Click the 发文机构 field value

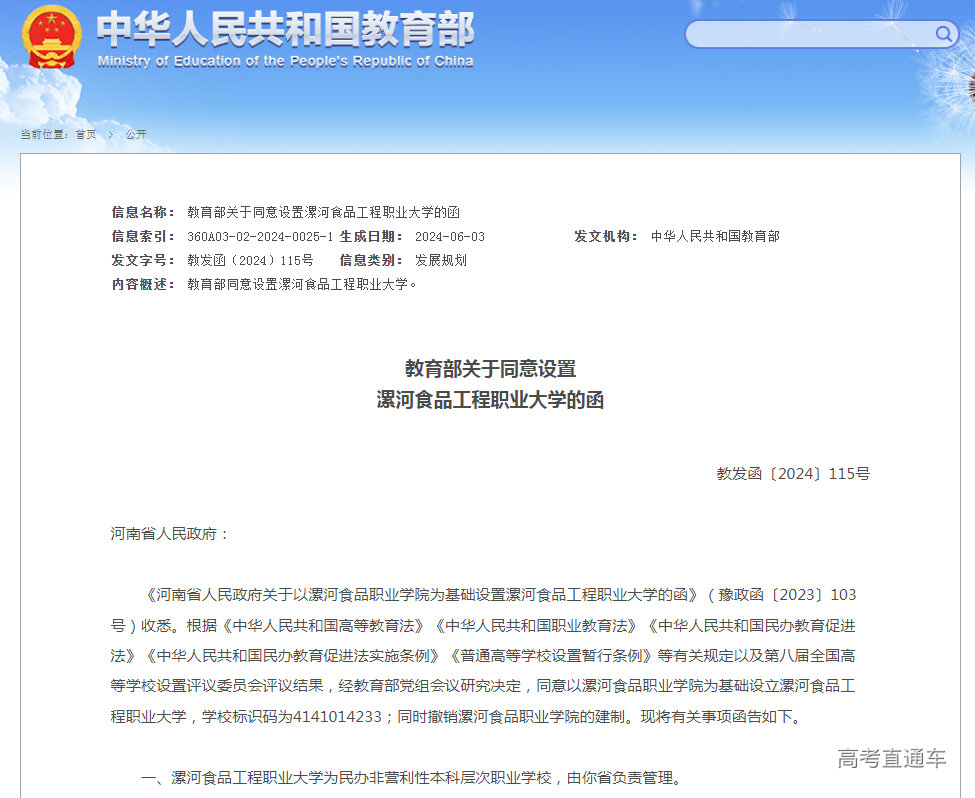coord(715,236)
